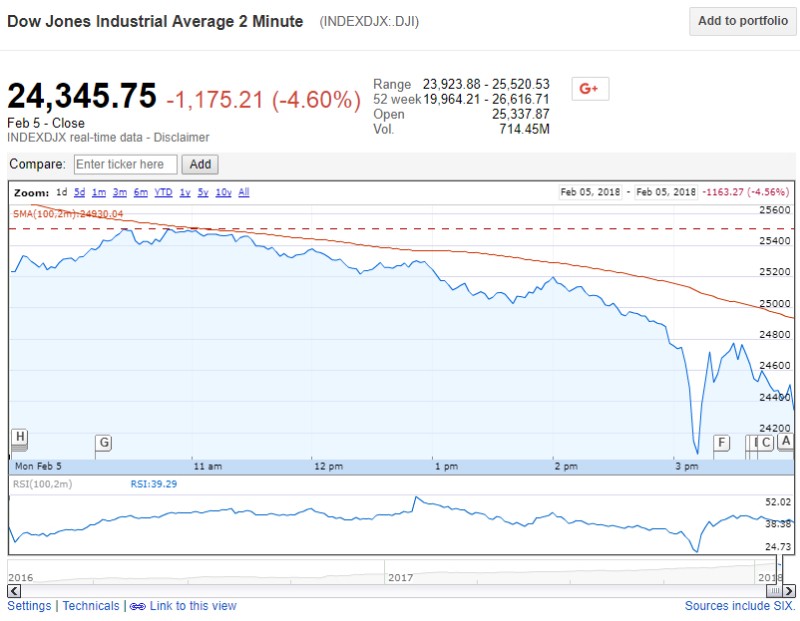The width and height of the screenshot is (800, 621).
Task: Click Link to this view
Action: [193, 606]
